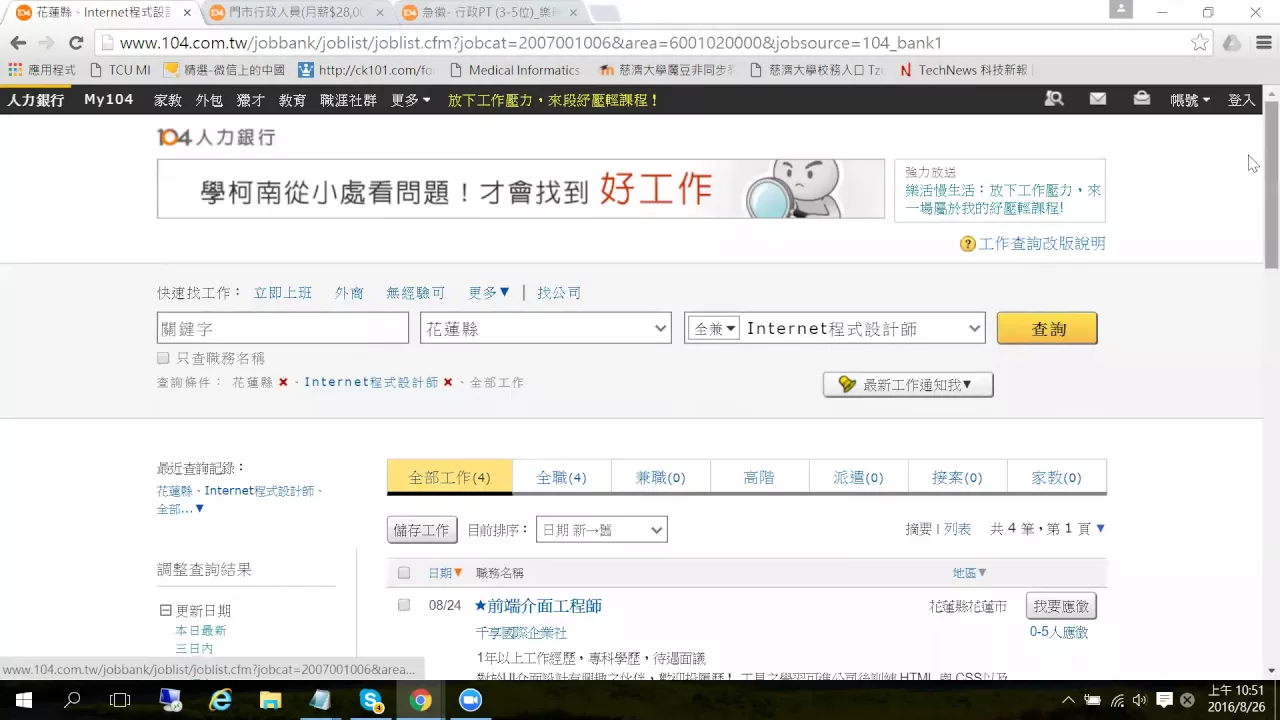Screen dimensions: 1280x720
Task: Open the Medical Informatics bookmark
Action: point(515,70)
